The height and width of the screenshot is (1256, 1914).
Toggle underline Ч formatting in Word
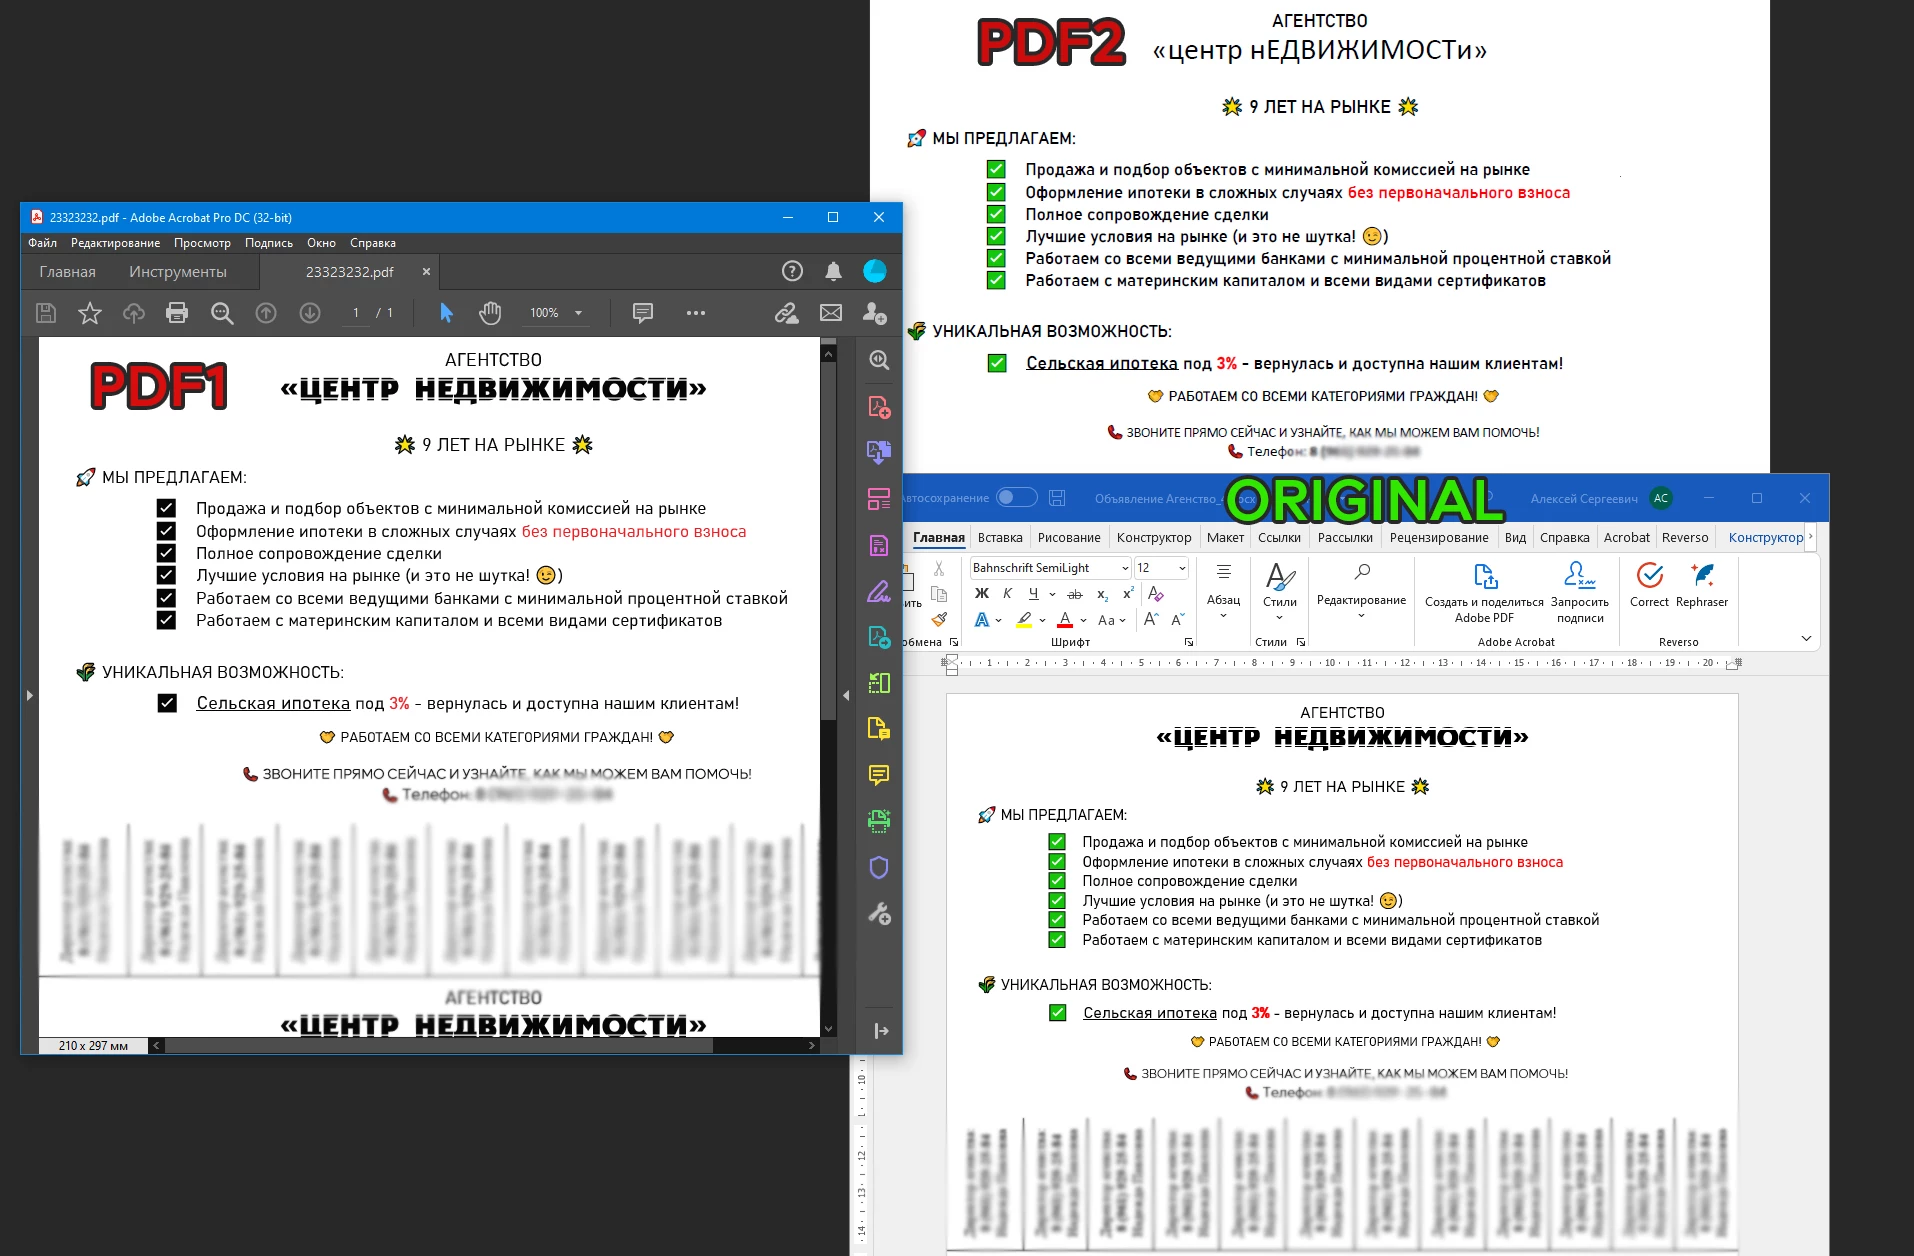1033,594
